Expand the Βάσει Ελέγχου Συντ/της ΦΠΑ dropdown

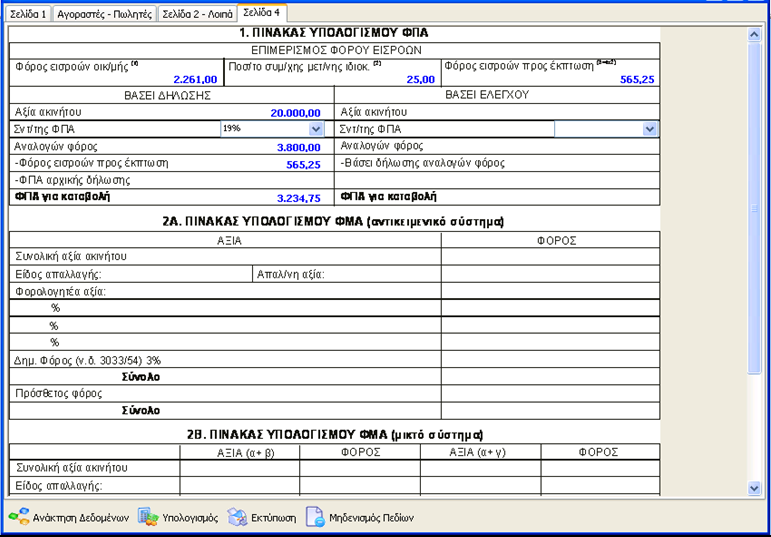coord(650,129)
